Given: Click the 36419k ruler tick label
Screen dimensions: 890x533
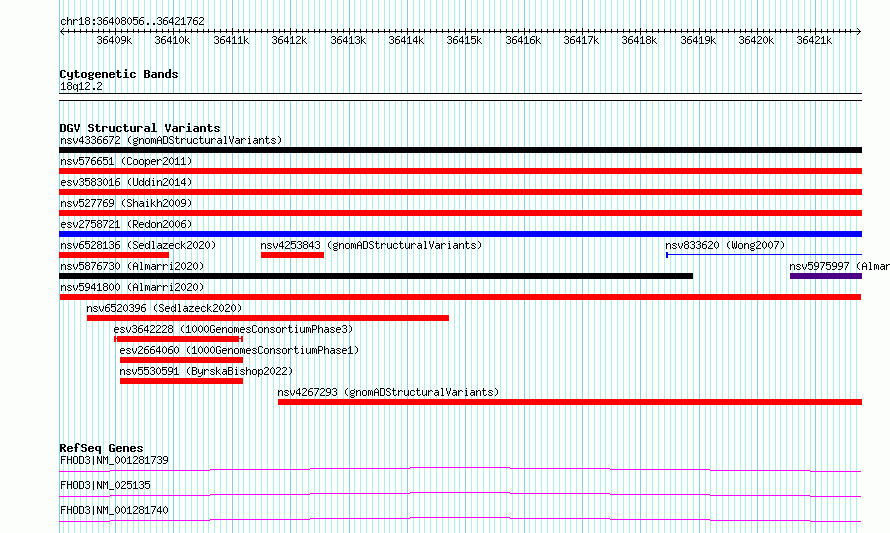Looking at the screenshot, I should coord(698,40).
